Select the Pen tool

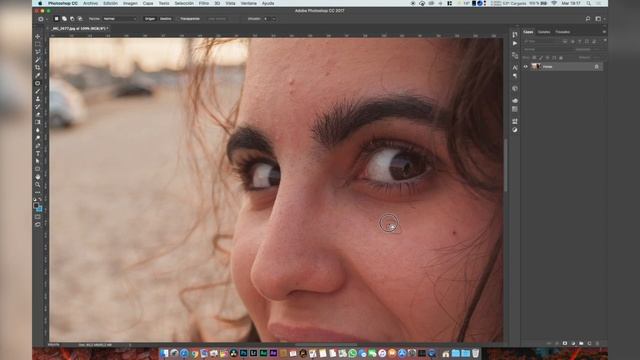point(38,146)
